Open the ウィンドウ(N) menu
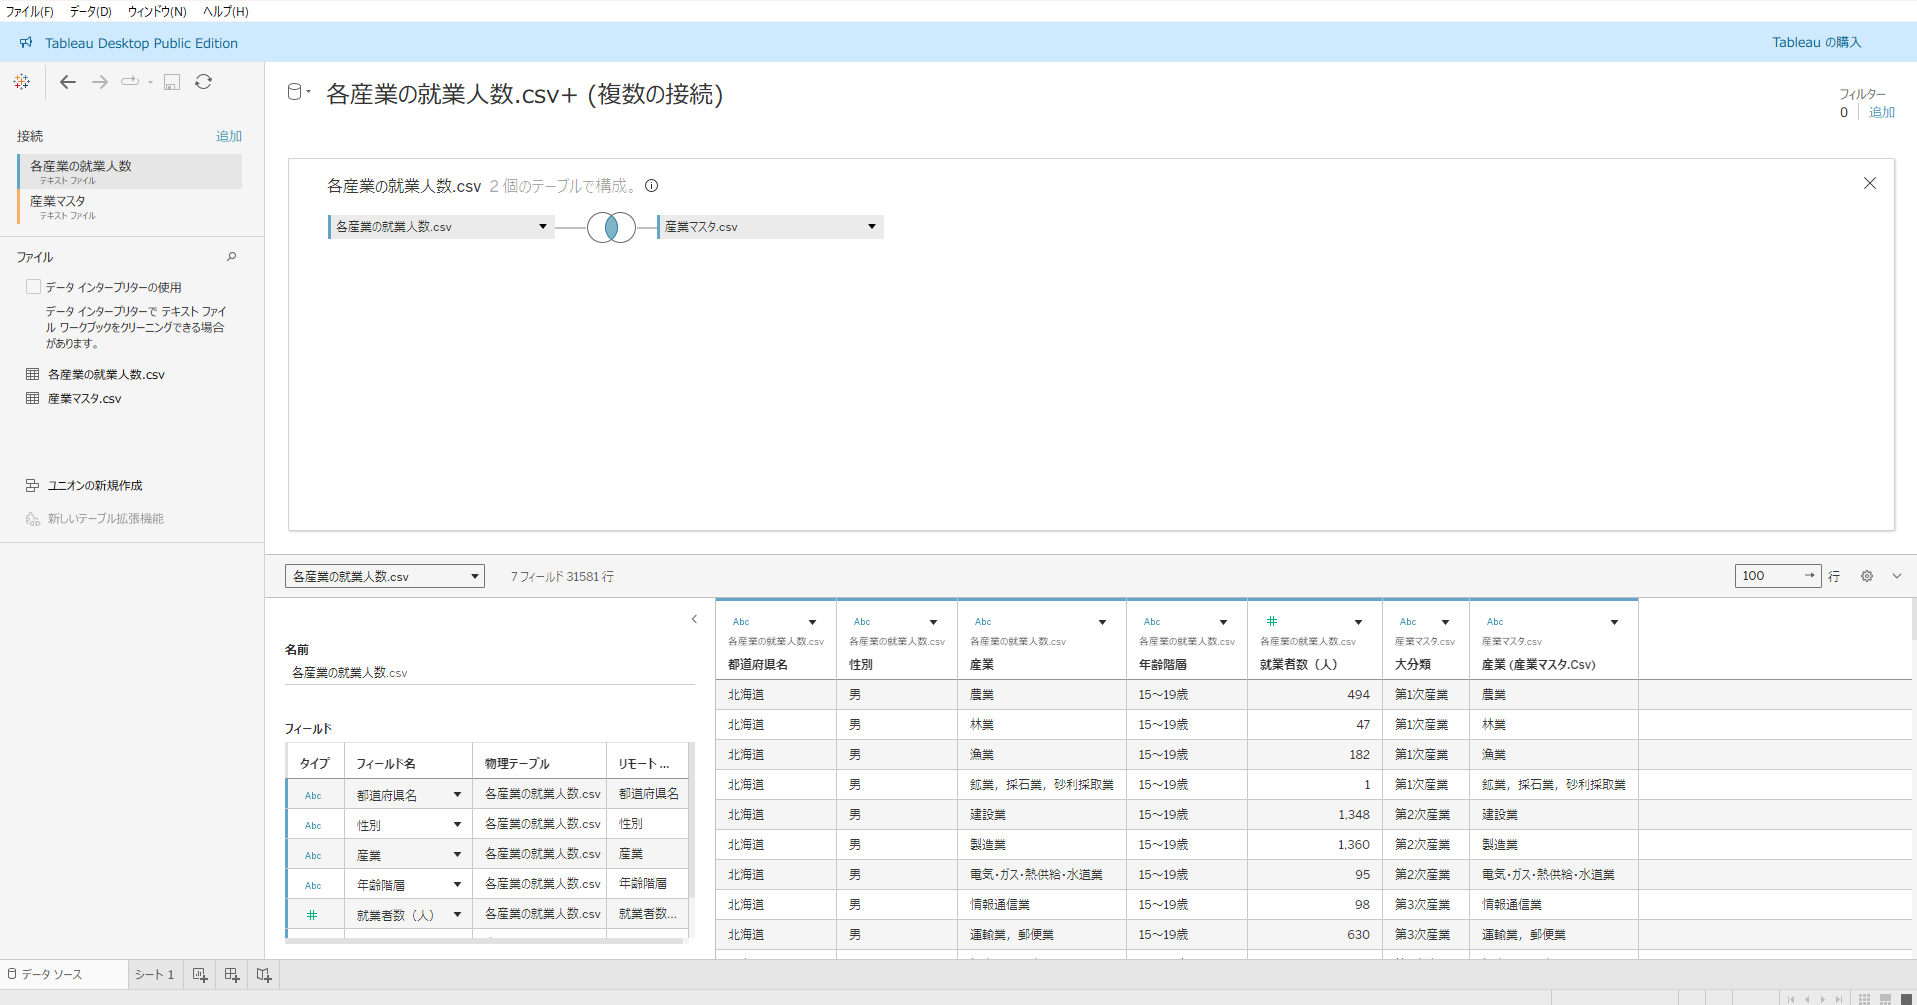The height and width of the screenshot is (1005, 1917). pyautogui.click(x=157, y=12)
